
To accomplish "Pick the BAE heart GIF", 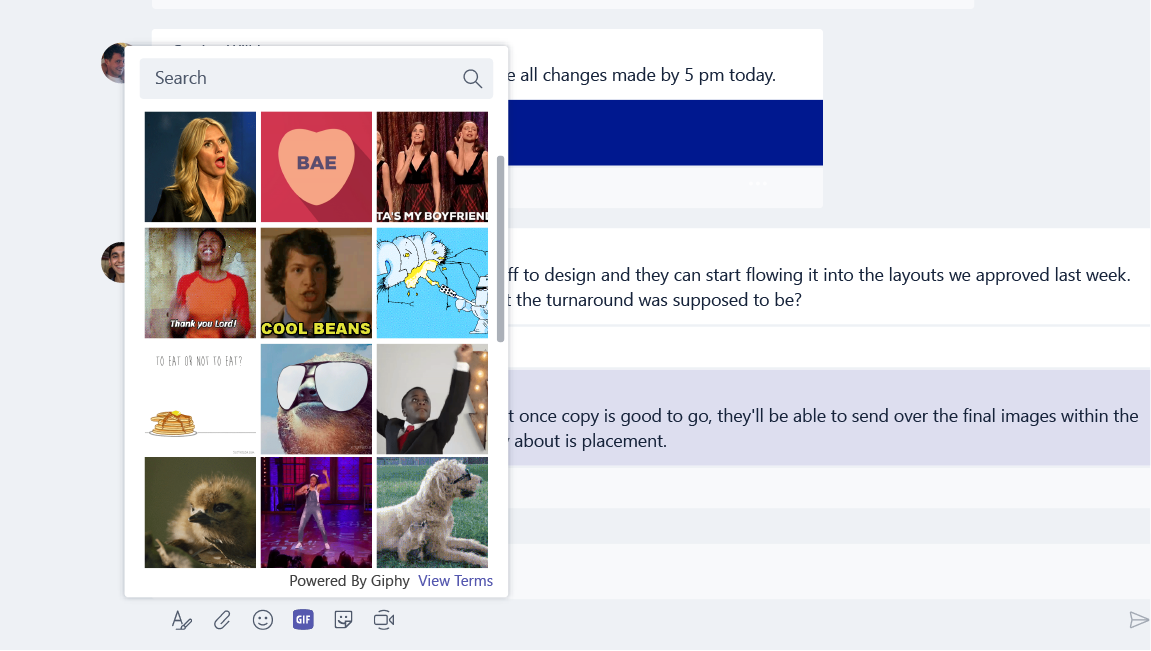I will click(x=316, y=166).
